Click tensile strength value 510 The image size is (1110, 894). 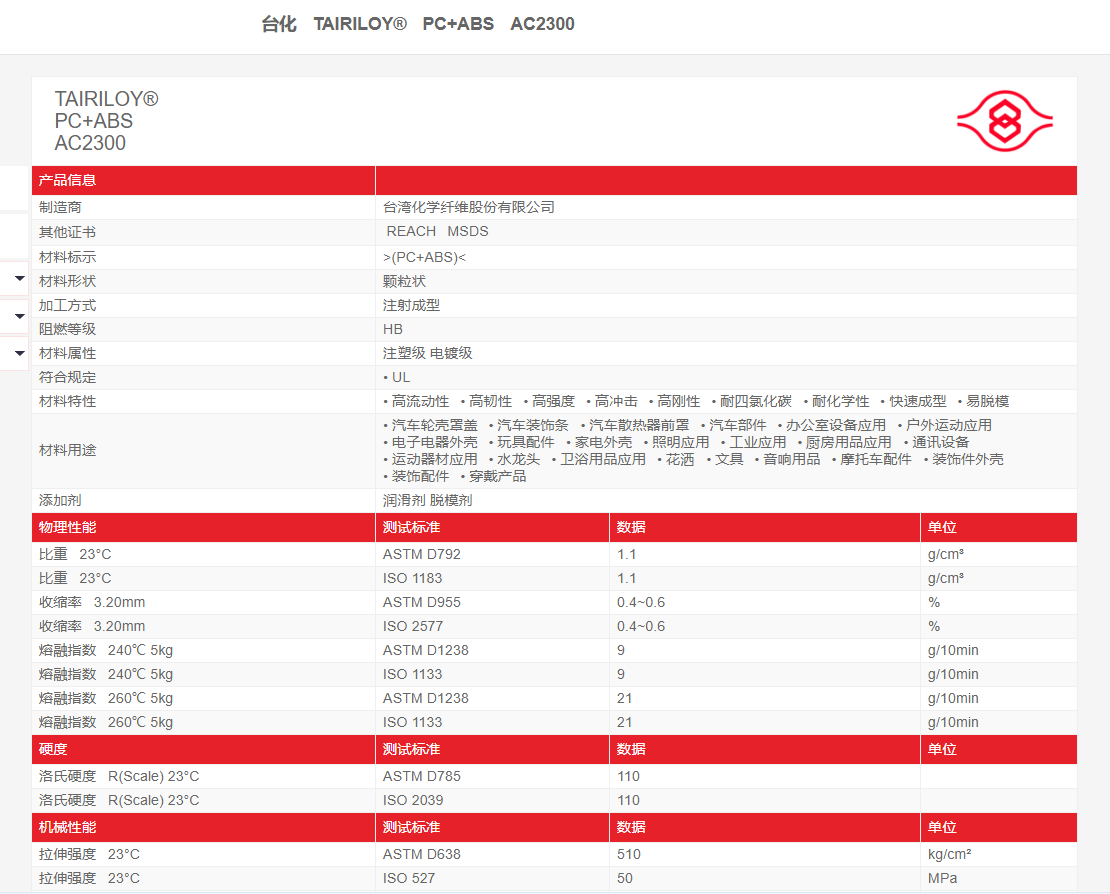click(x=629, y=854)
